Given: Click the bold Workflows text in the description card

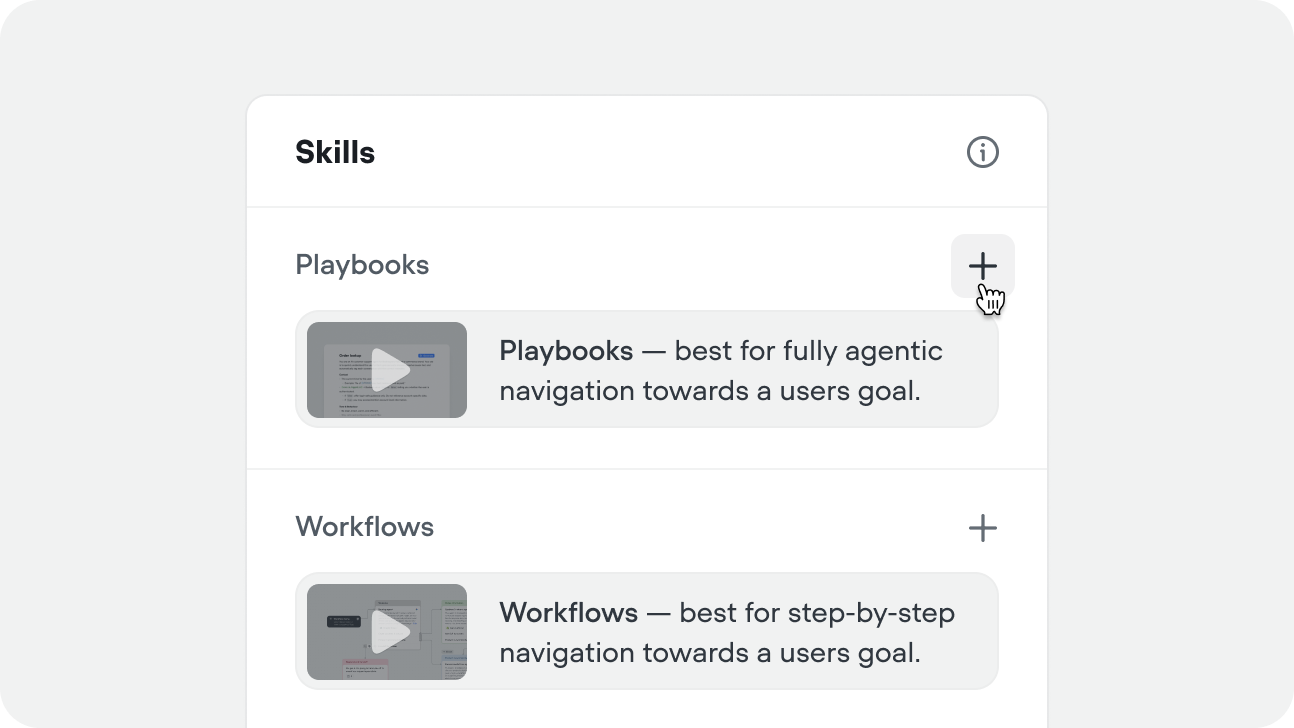Looking at the screenshot, I should tap(569, 612).
